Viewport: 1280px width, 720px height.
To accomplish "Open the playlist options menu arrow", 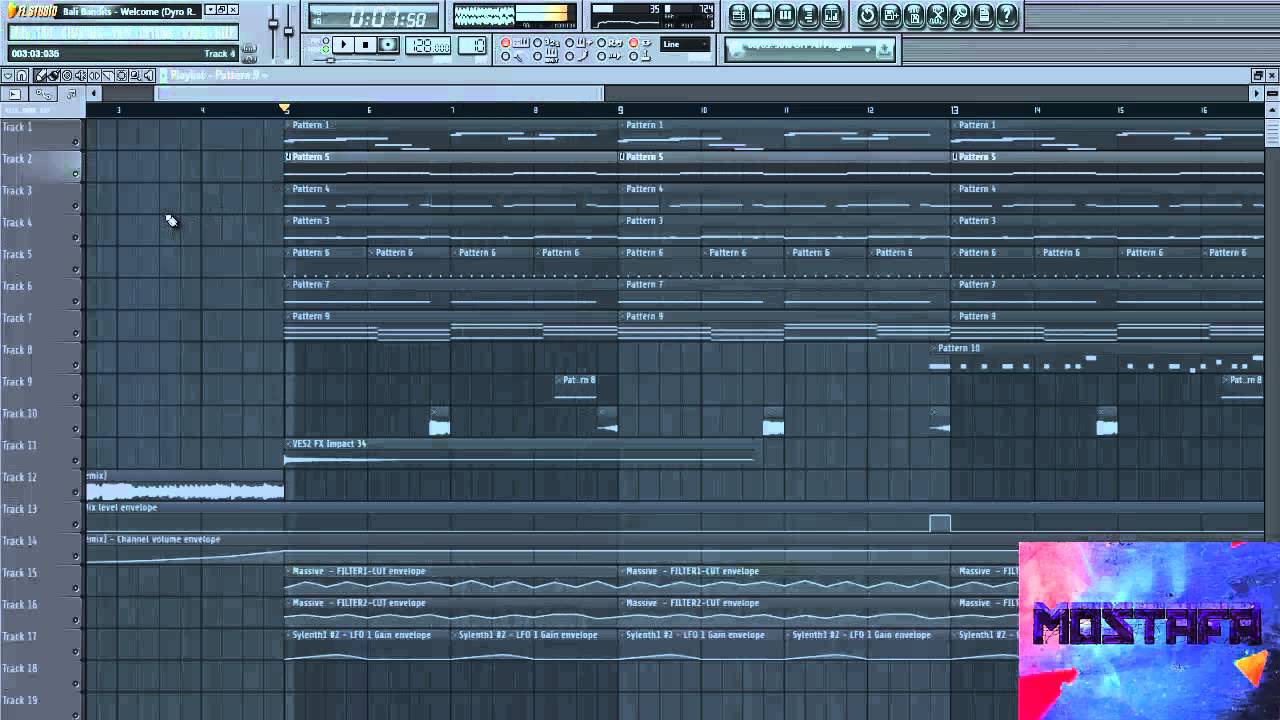I will click(7, 76).
